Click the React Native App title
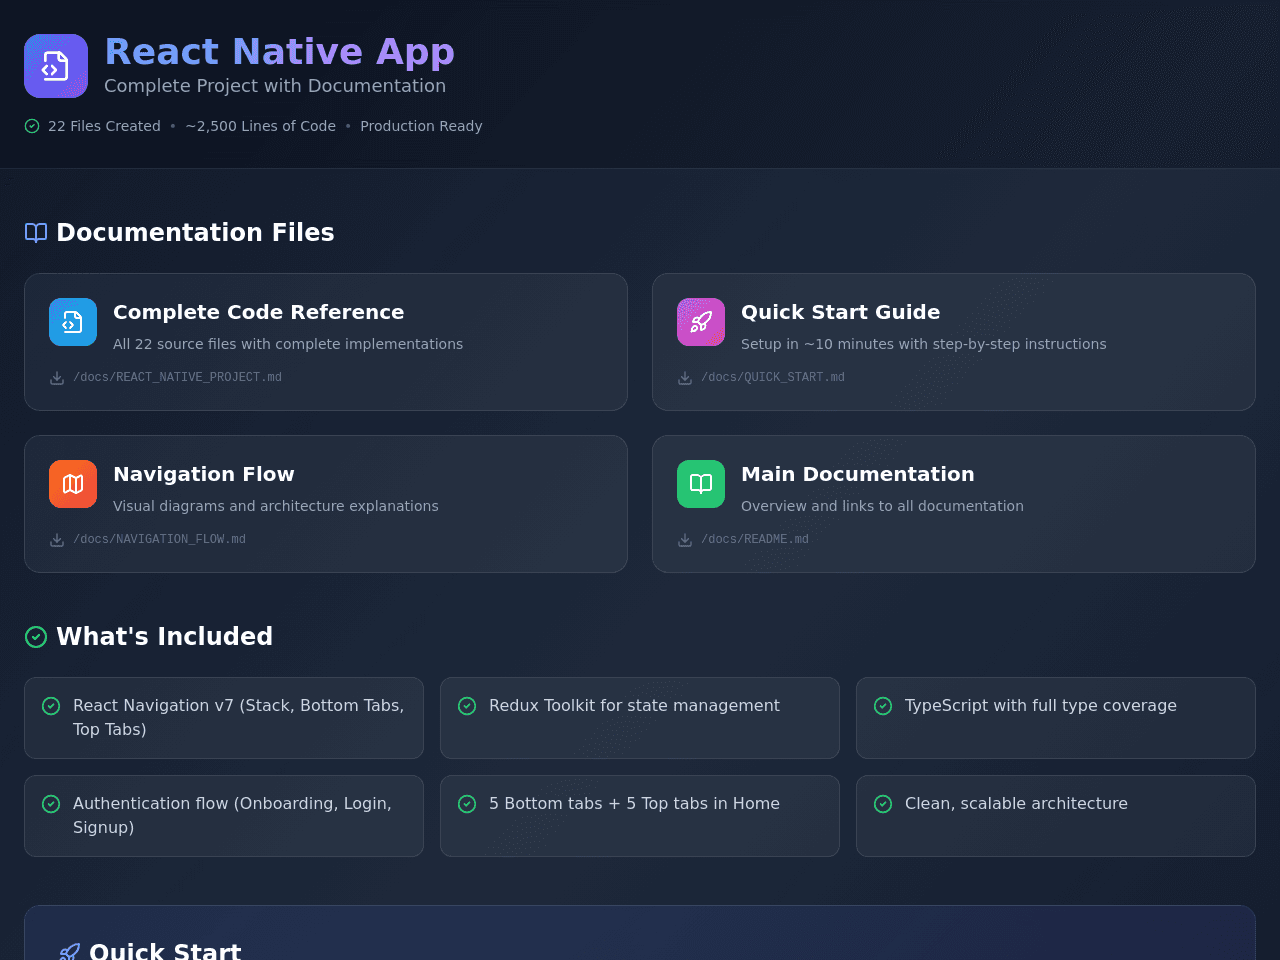Screen dimensions: 1280x960 [280, 52]
